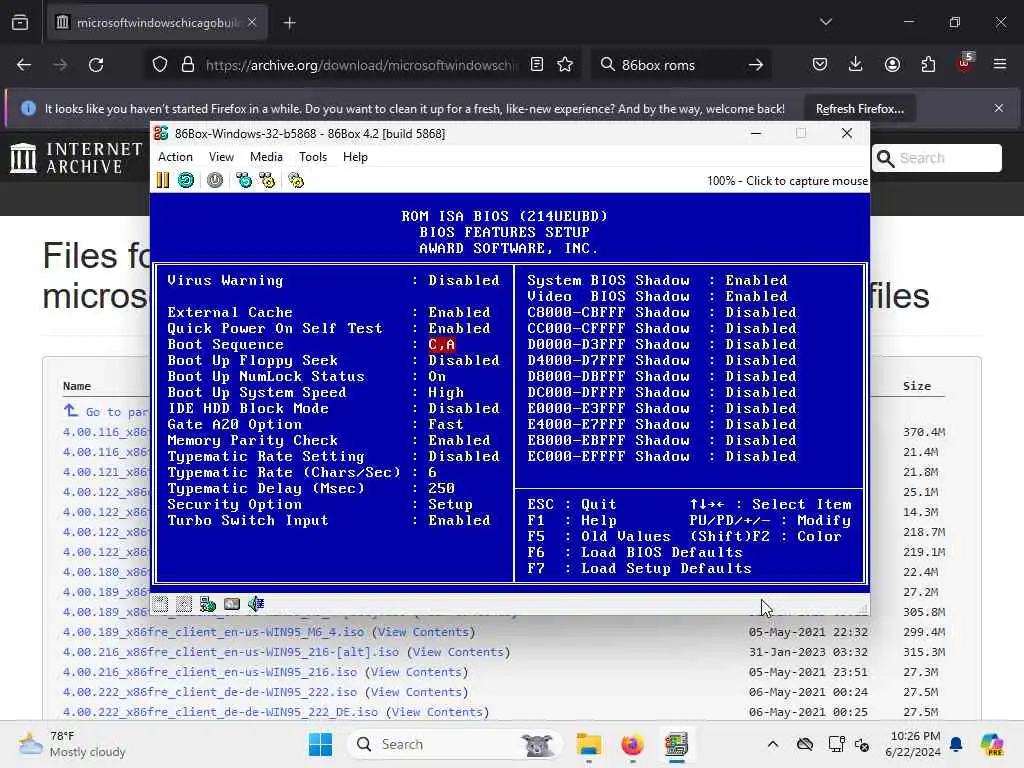Send Ctrl+Alt+Esc via toolbar icon

coord(267,180)
